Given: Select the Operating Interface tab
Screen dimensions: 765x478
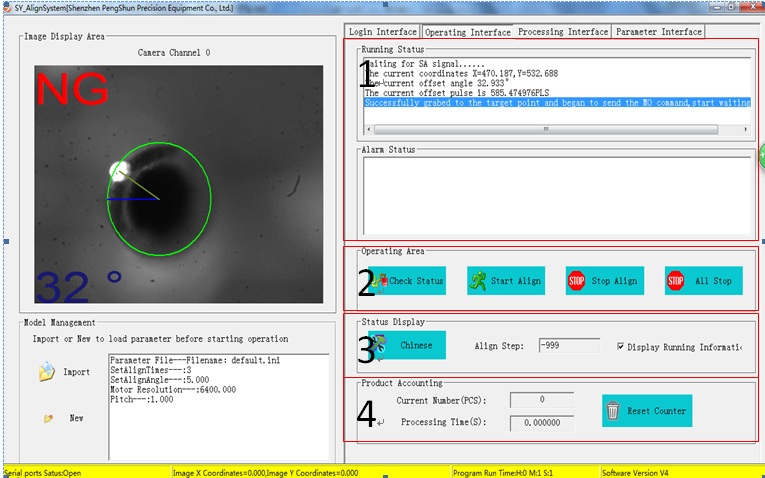Looking at the screenshot, I should (467, 32).
